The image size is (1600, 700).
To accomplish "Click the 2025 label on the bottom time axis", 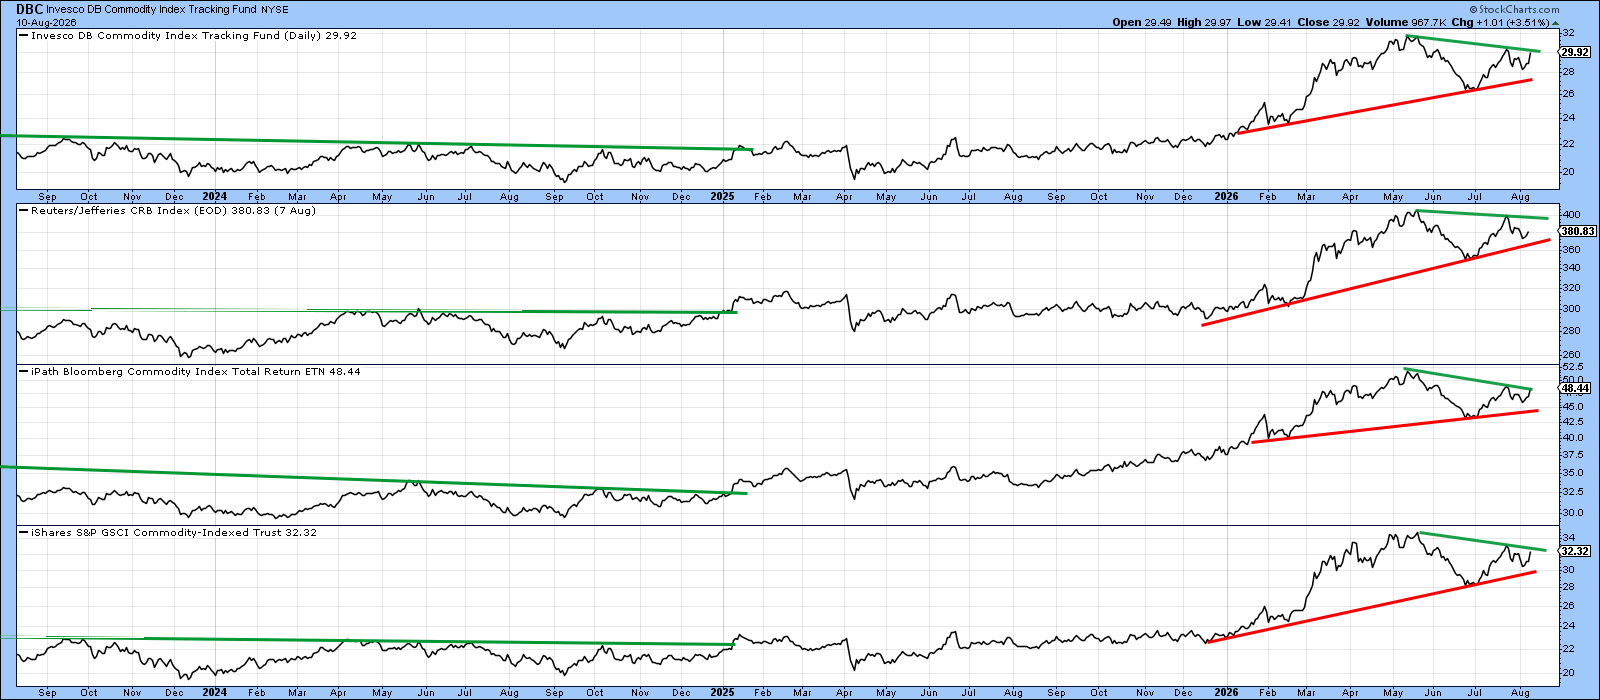I will (x=722, y=692).
